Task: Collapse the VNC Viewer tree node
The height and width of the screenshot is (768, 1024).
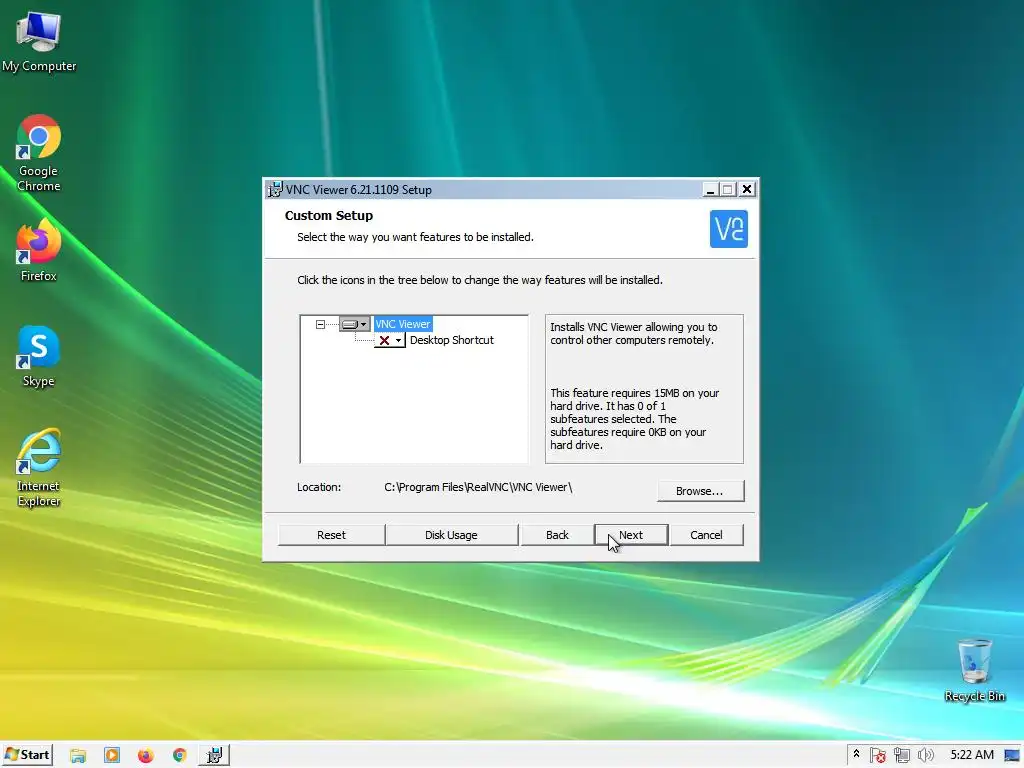Action: pyautogui.click(x=320, y=324)
